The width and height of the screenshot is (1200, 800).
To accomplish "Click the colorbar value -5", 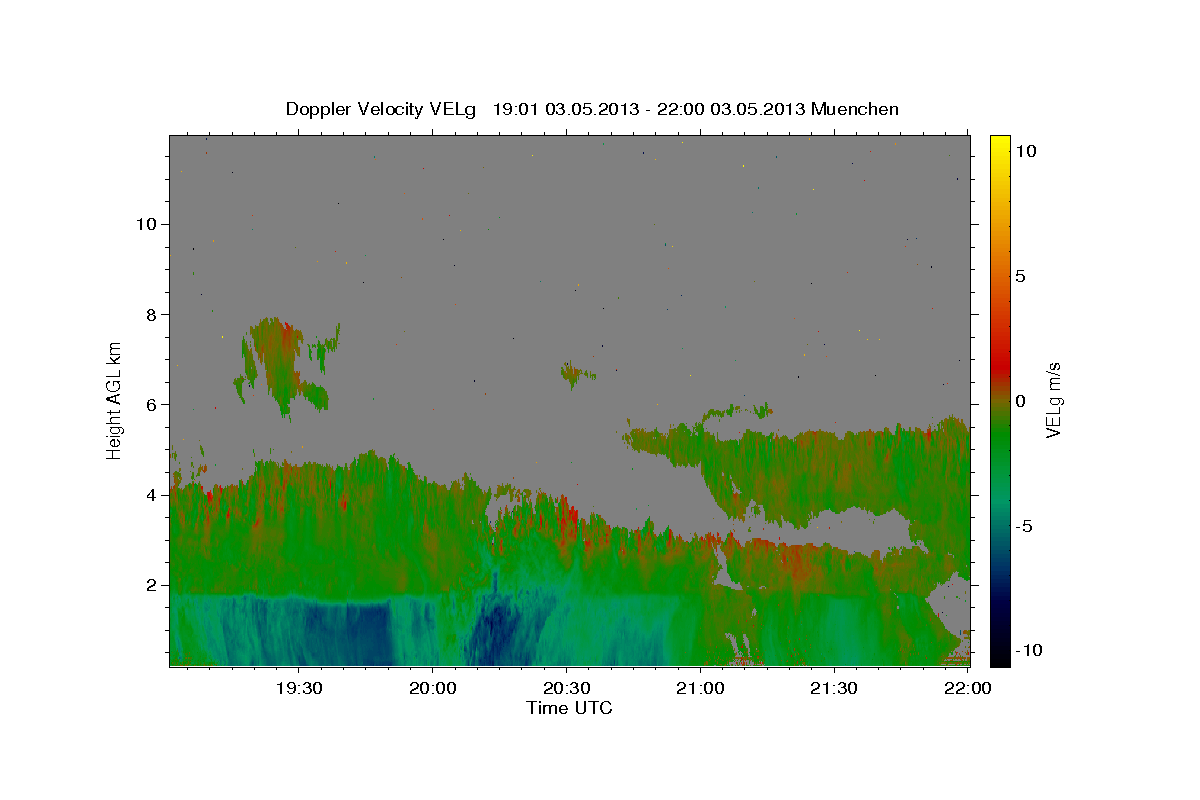I will click(x=1023, y=526).
